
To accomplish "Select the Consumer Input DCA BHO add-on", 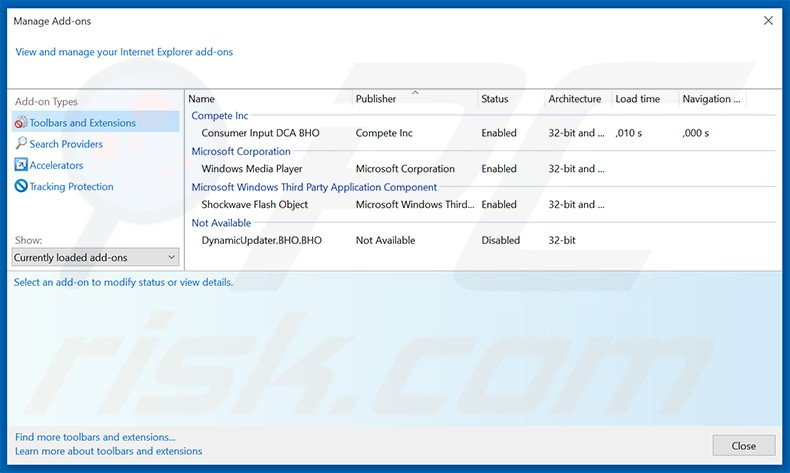I will [260, 133].
